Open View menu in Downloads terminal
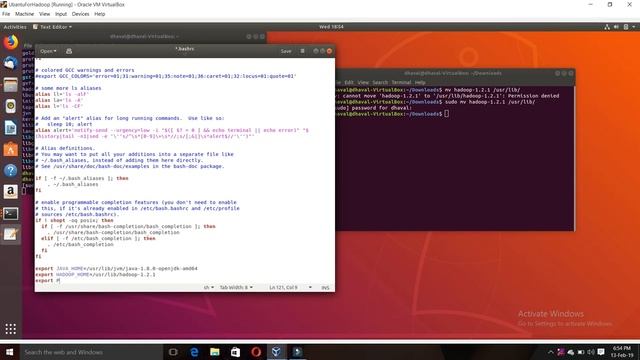 363,82
